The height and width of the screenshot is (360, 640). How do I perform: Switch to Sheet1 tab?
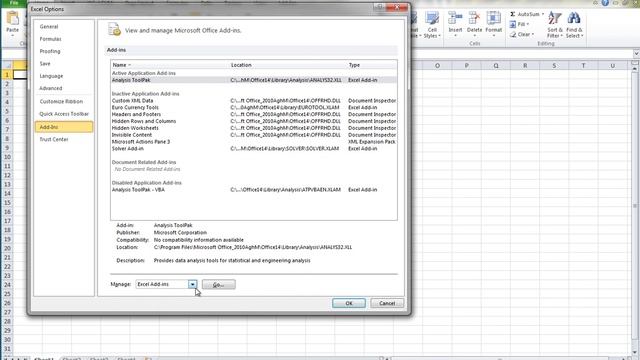[44, 358]
